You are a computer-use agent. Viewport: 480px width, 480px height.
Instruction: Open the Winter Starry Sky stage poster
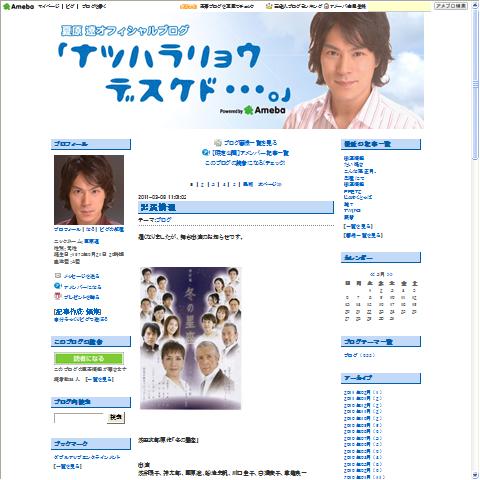190,338
